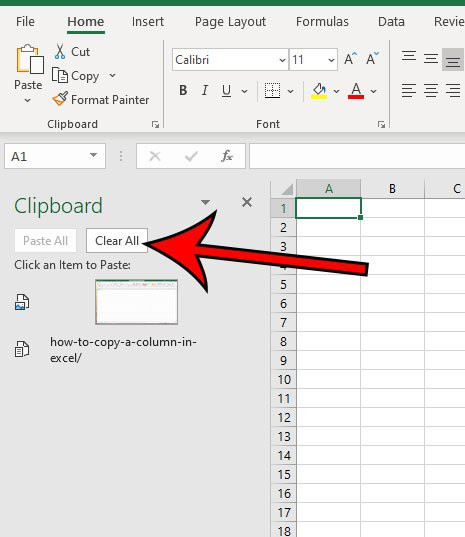Open the Name Box A1 dropdown arrow

point(93,155)
